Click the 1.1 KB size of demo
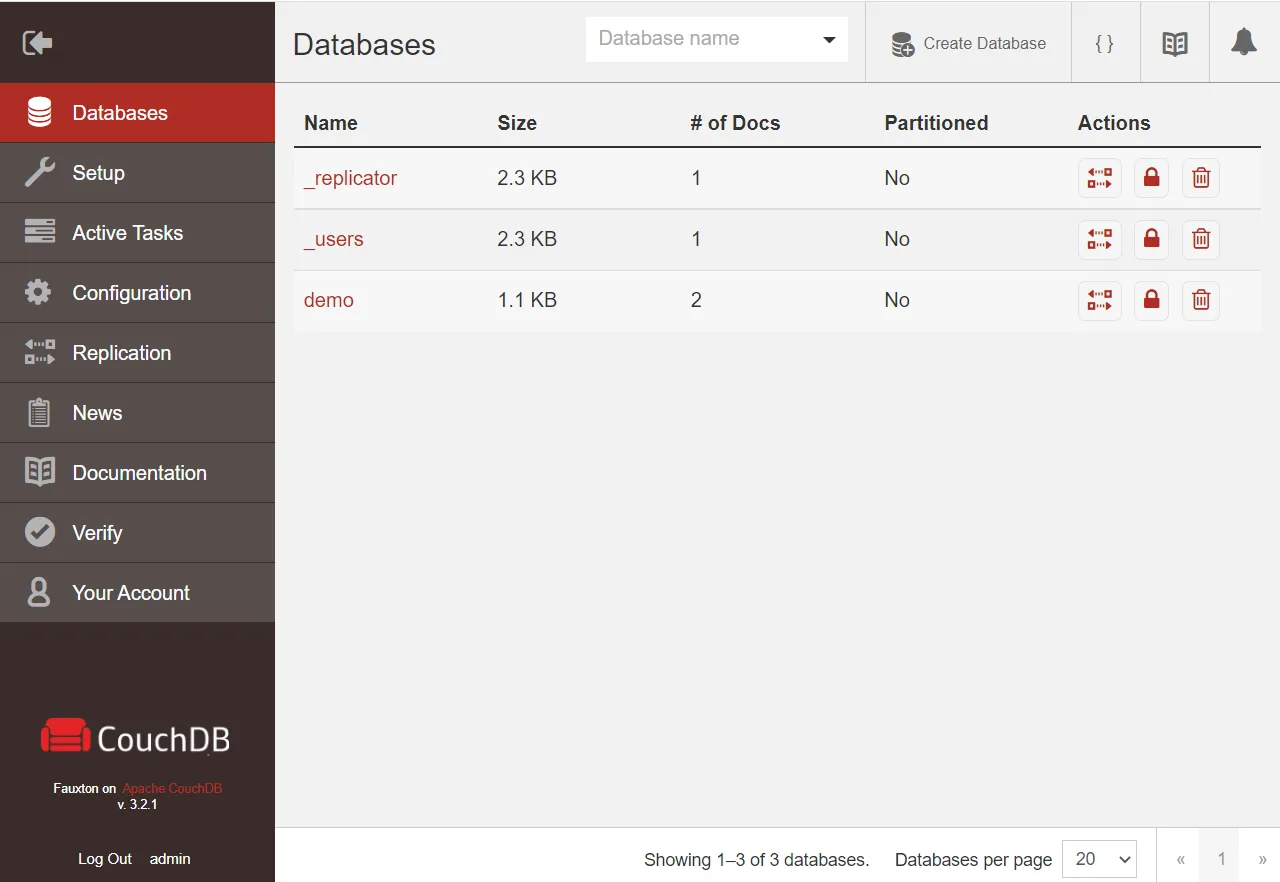This screenshot has width=1280, height=882. 527,300
